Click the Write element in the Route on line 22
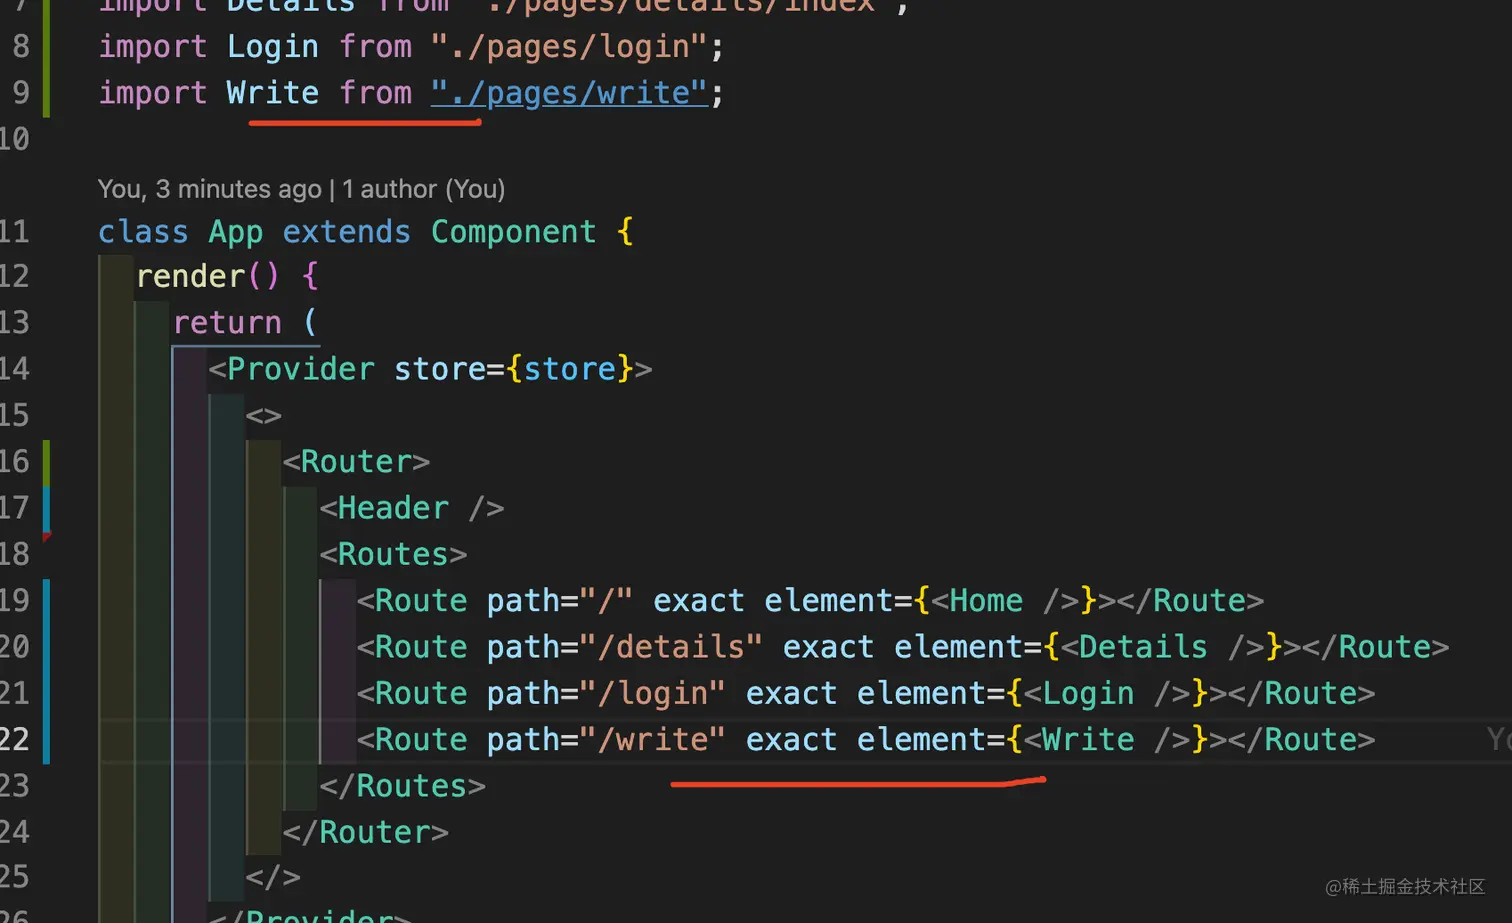The width and height of the screenshot is (1512, 923). [x=1107, y=740]
